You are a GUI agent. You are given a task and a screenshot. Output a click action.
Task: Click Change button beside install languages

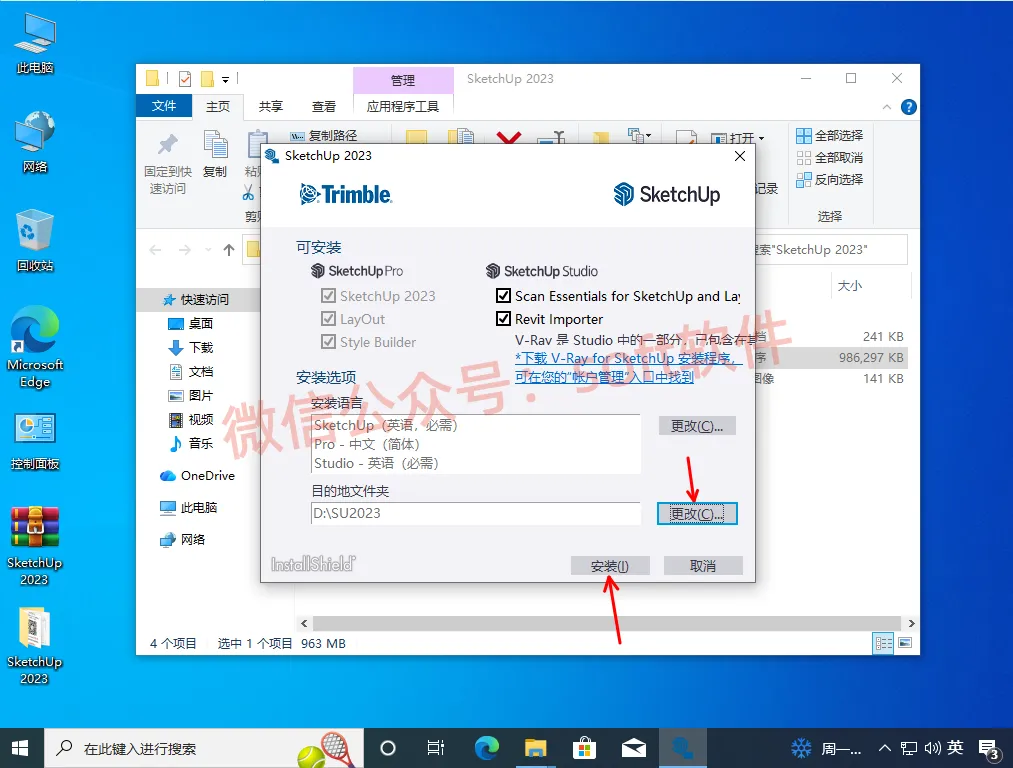click(x=696, y=426)
